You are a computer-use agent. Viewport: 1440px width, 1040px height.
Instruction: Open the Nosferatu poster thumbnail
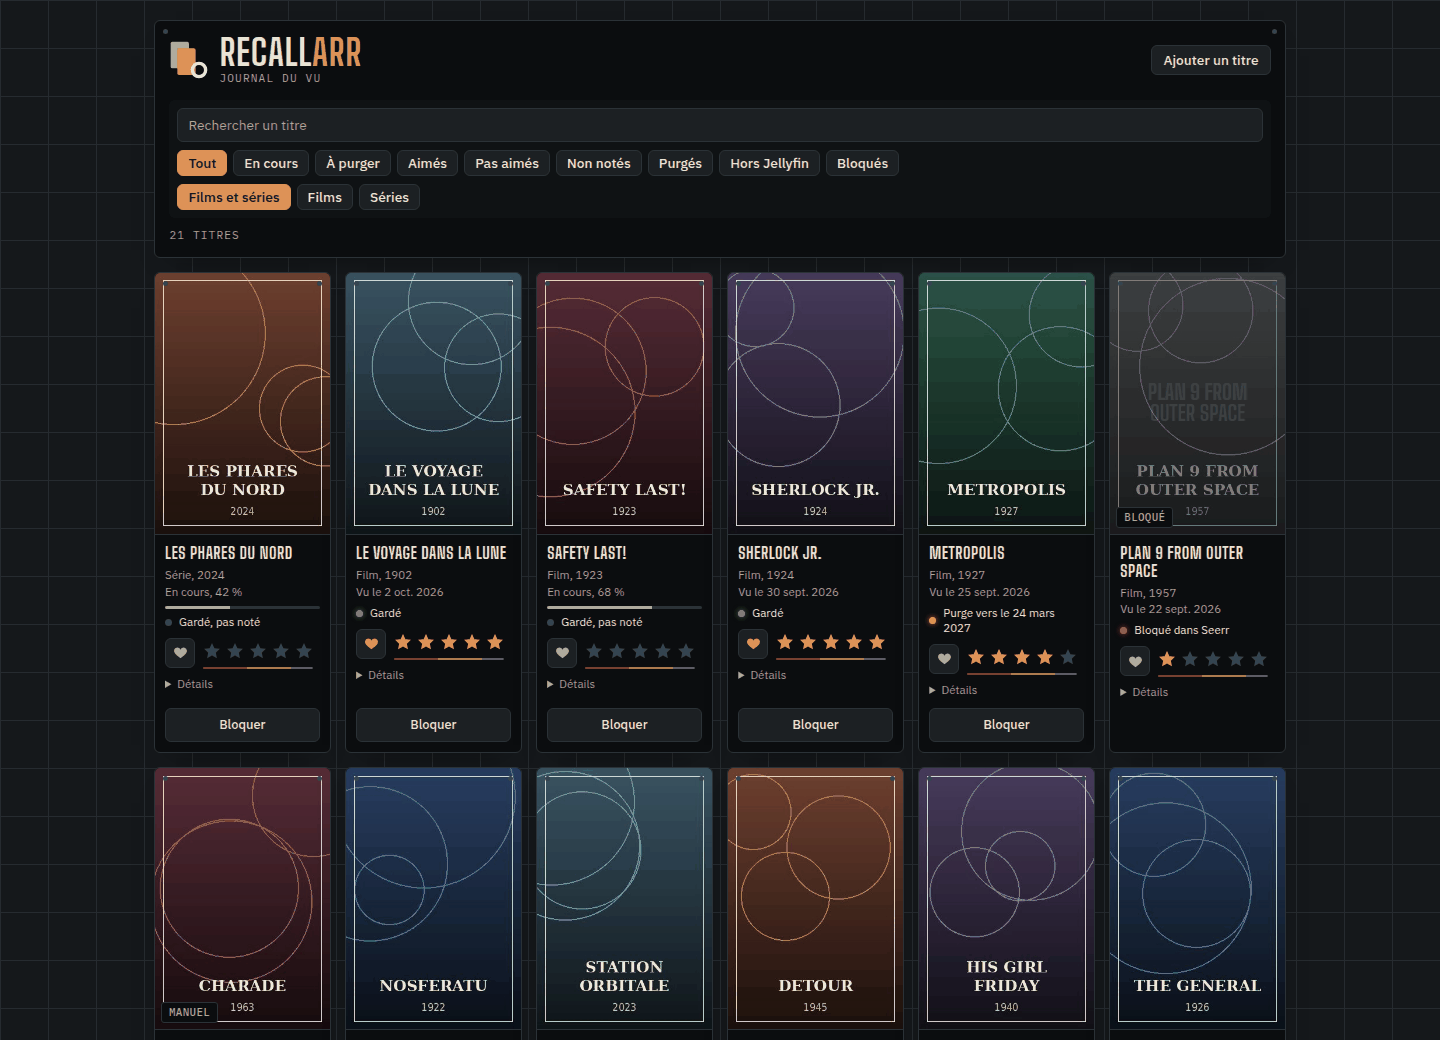[433, 899]
